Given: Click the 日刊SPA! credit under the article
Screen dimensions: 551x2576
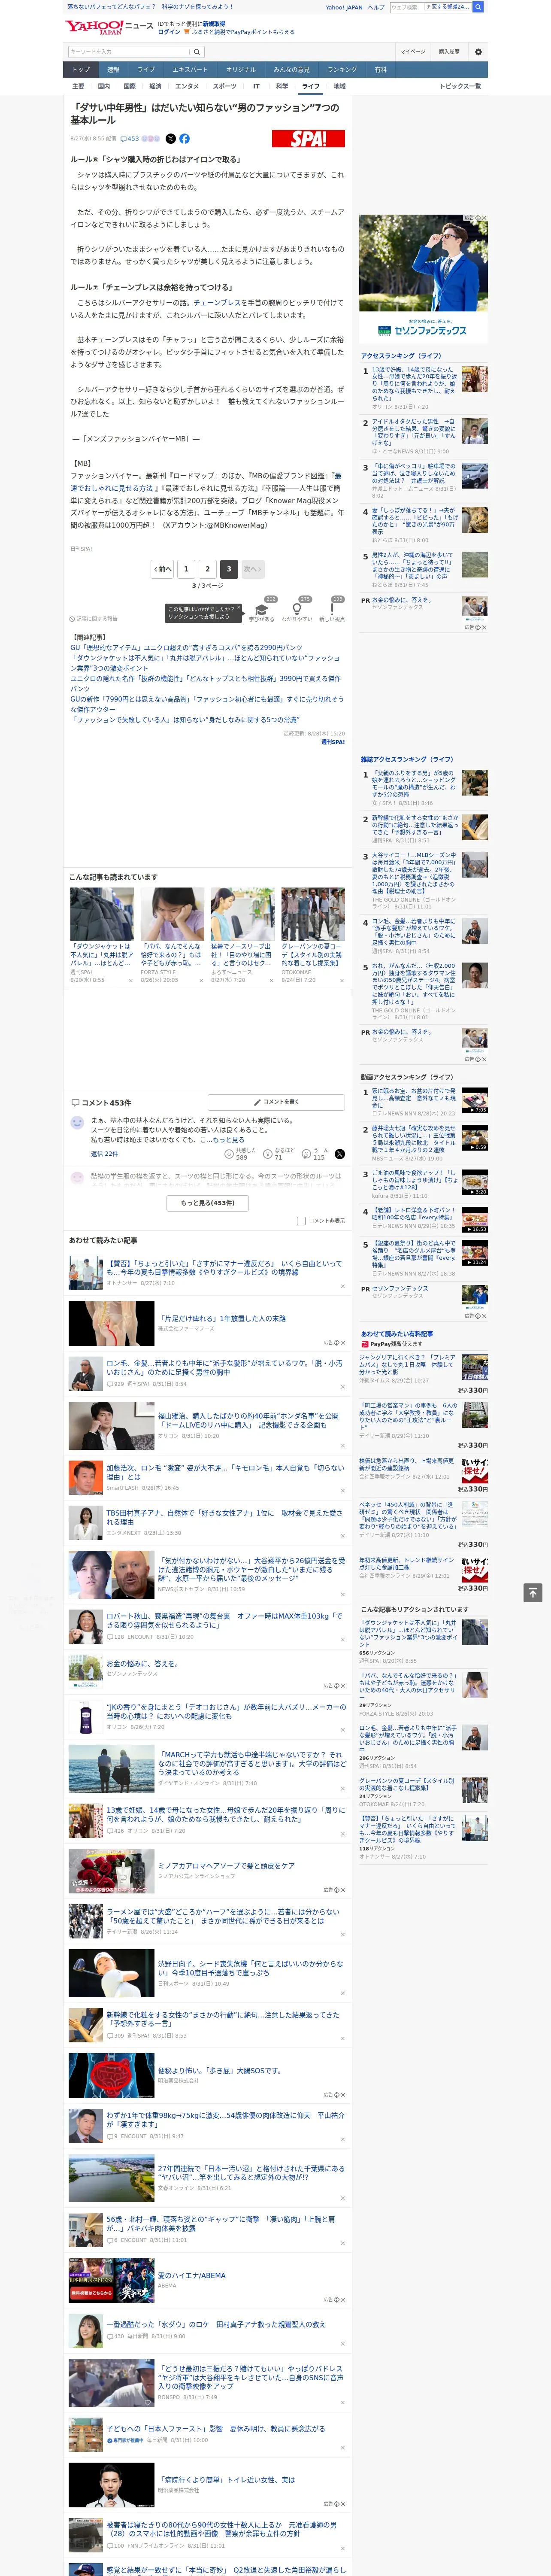Looking at the screenshot, I should point(81,549).
